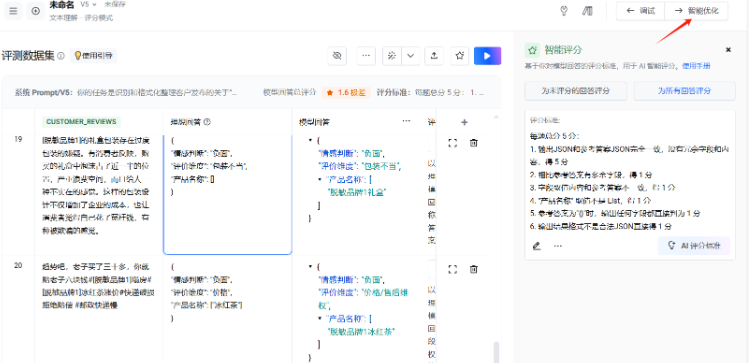Expand the chevron dropdown next to sparkle icon
This screenshot has height=363, width=753.
point(411,56)
